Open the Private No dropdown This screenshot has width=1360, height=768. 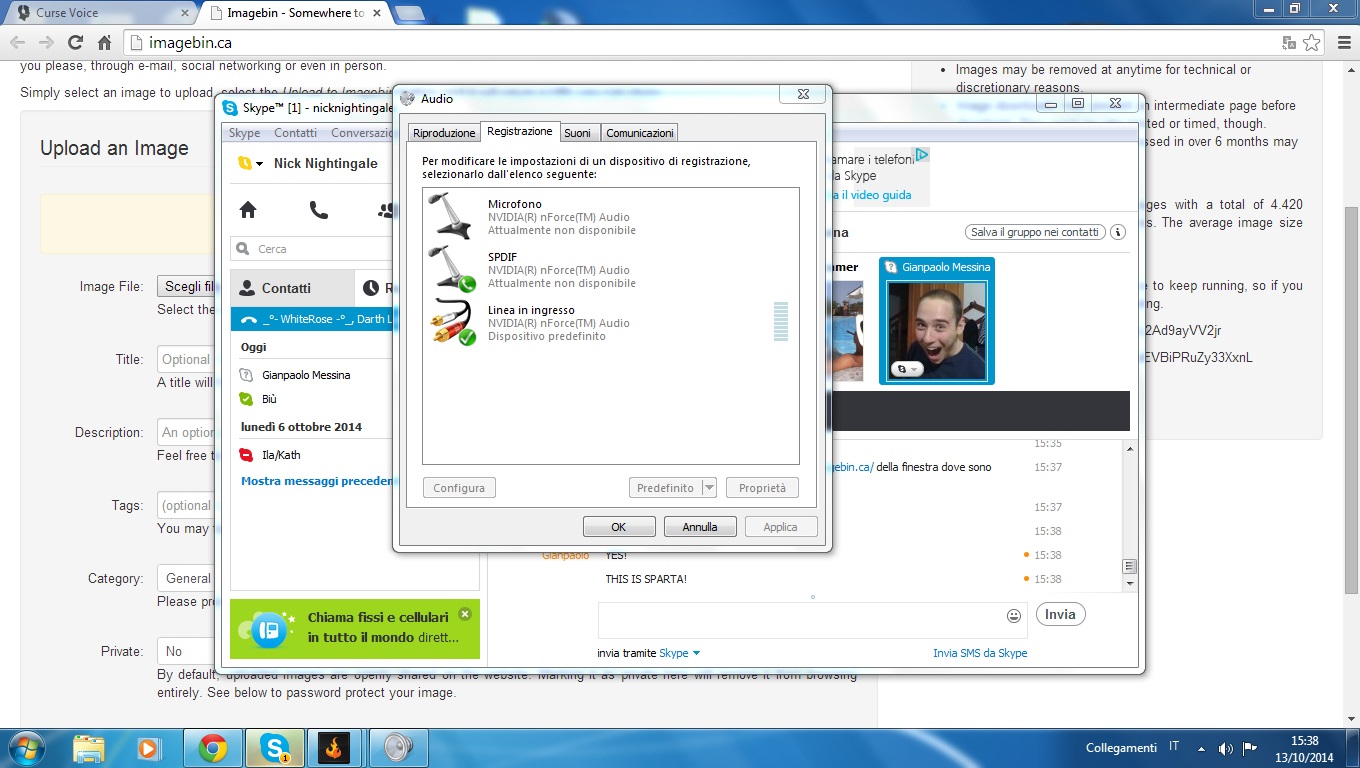point(185,651)
